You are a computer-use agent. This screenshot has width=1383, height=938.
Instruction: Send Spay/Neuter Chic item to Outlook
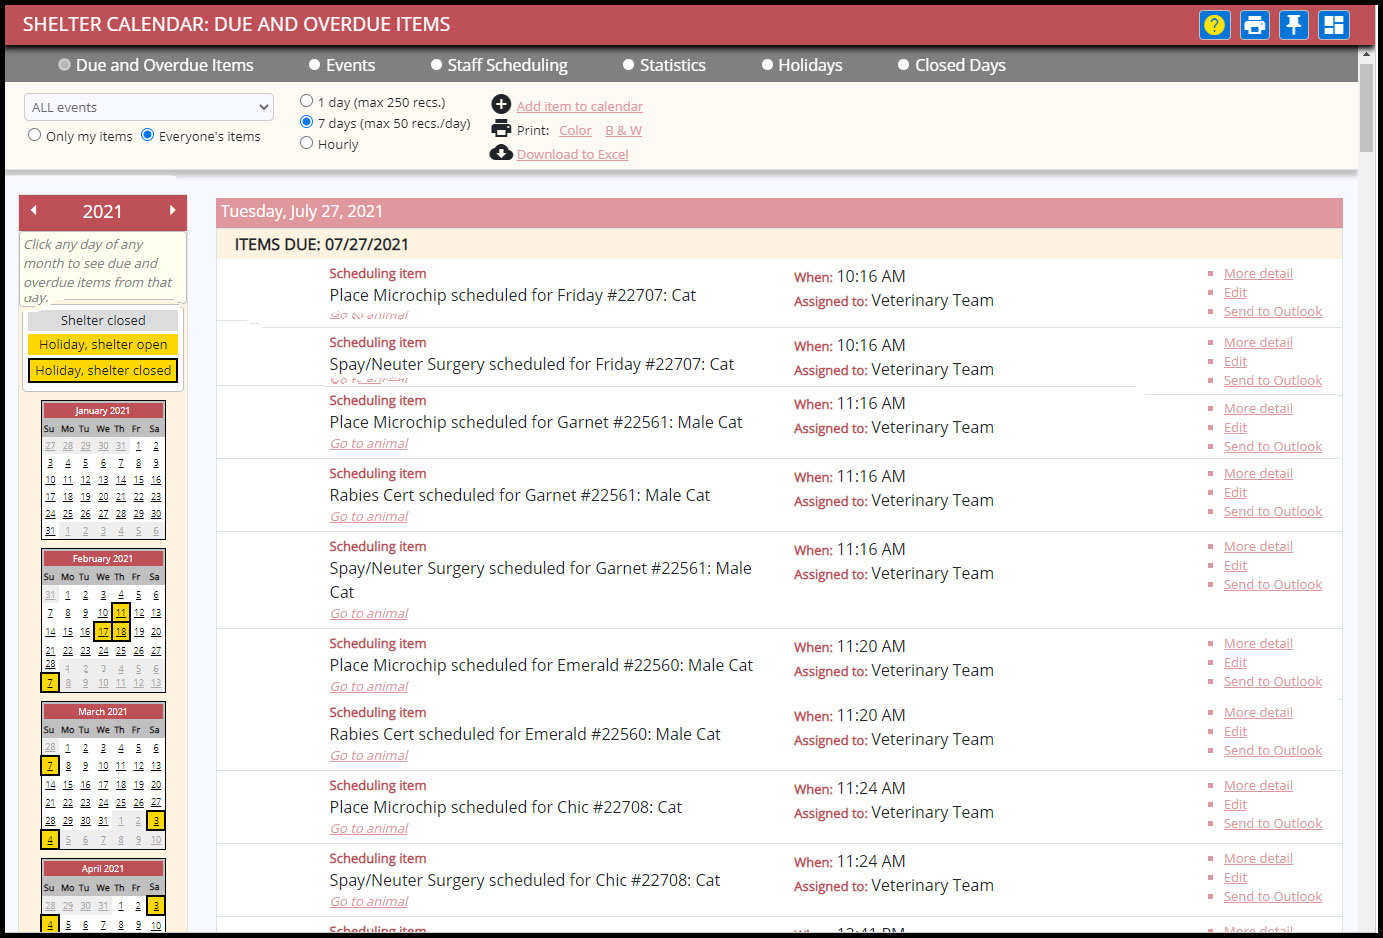1272,896
